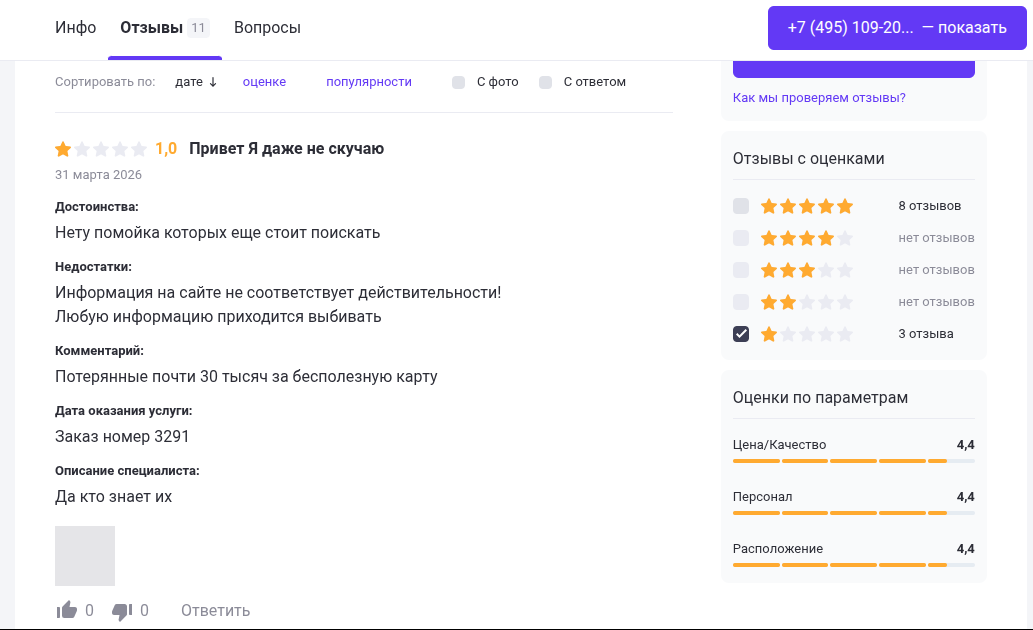Viewport: 1033px width, 630px height.
Task: Click the five-star rating row stars
Action: pos(806,206)
